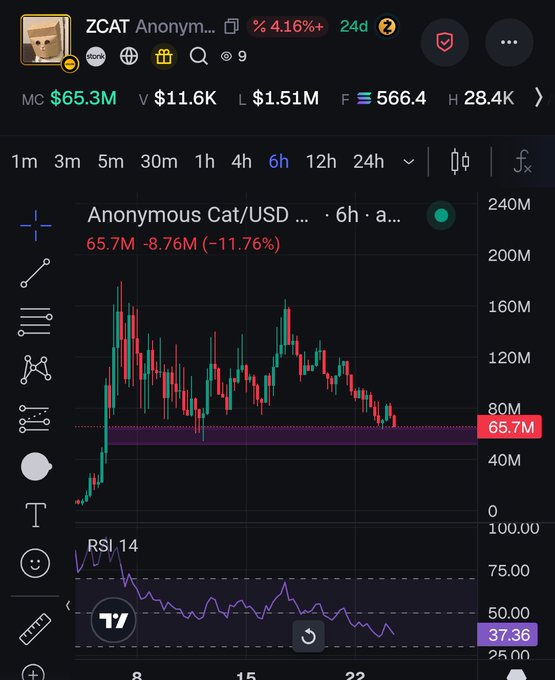Select the Text annotation tool
Viewport: 555px width, 680px height.
tap(36, 515)
